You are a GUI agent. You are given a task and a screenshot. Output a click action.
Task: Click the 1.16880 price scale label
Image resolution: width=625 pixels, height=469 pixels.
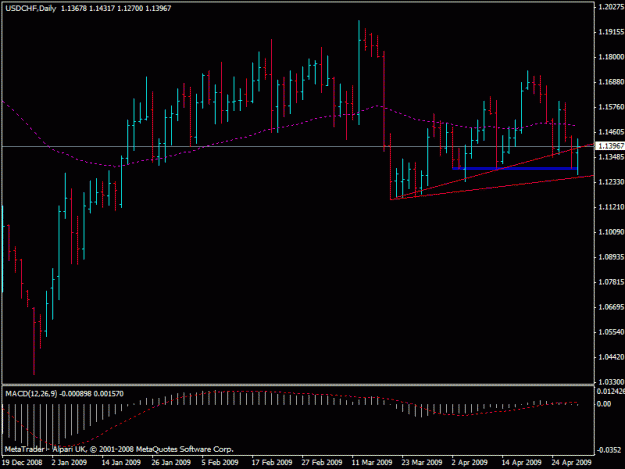611,82
